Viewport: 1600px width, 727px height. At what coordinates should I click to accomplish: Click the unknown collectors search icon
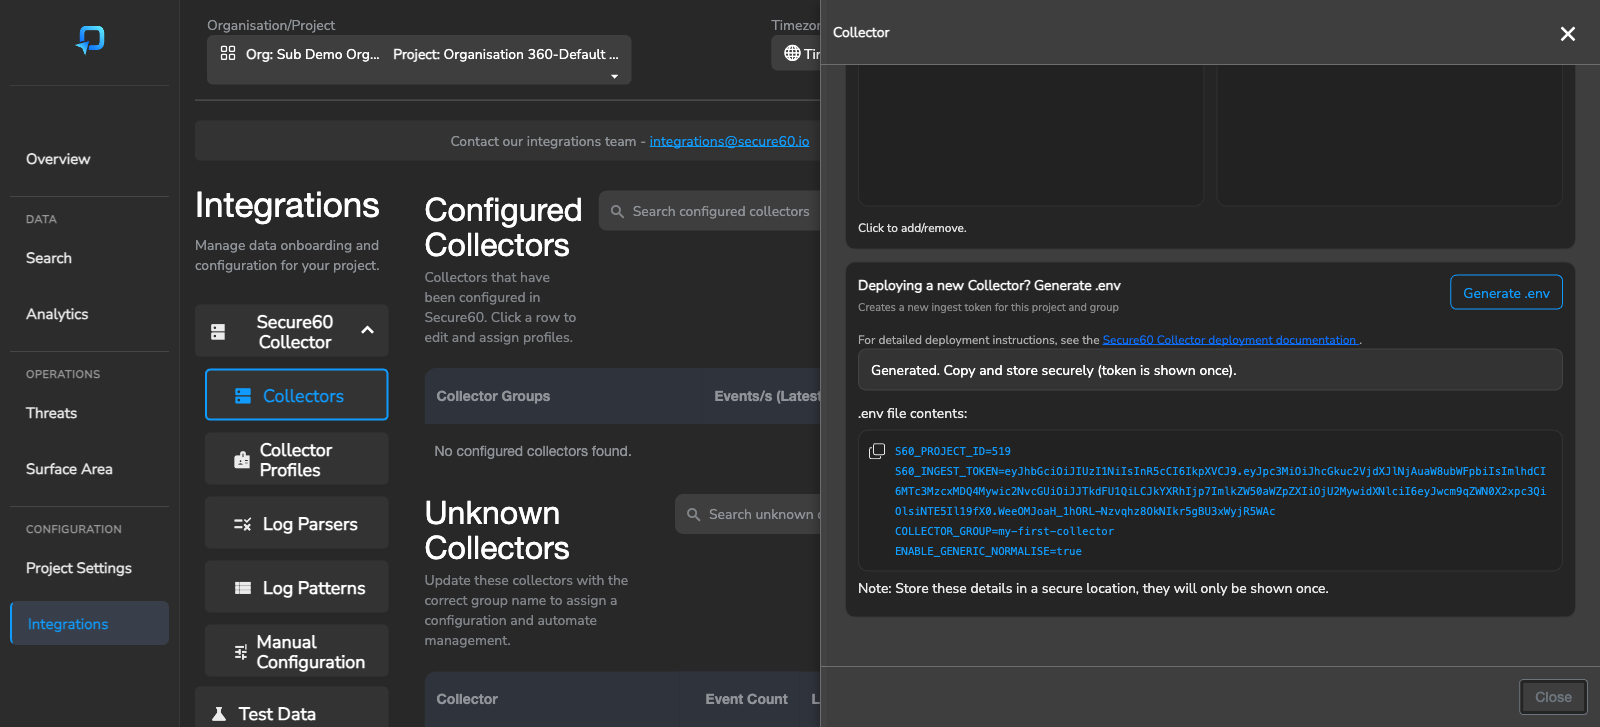(693, 515)
